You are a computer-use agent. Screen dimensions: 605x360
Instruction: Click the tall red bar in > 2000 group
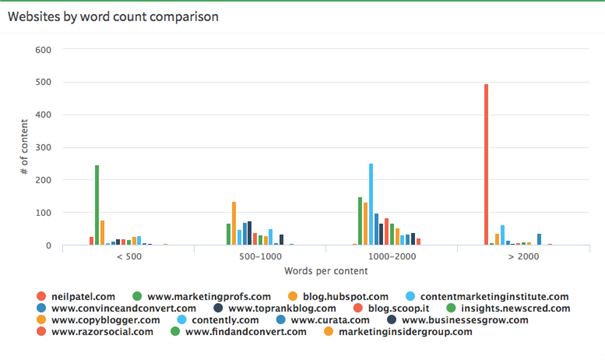coord(486,164)
